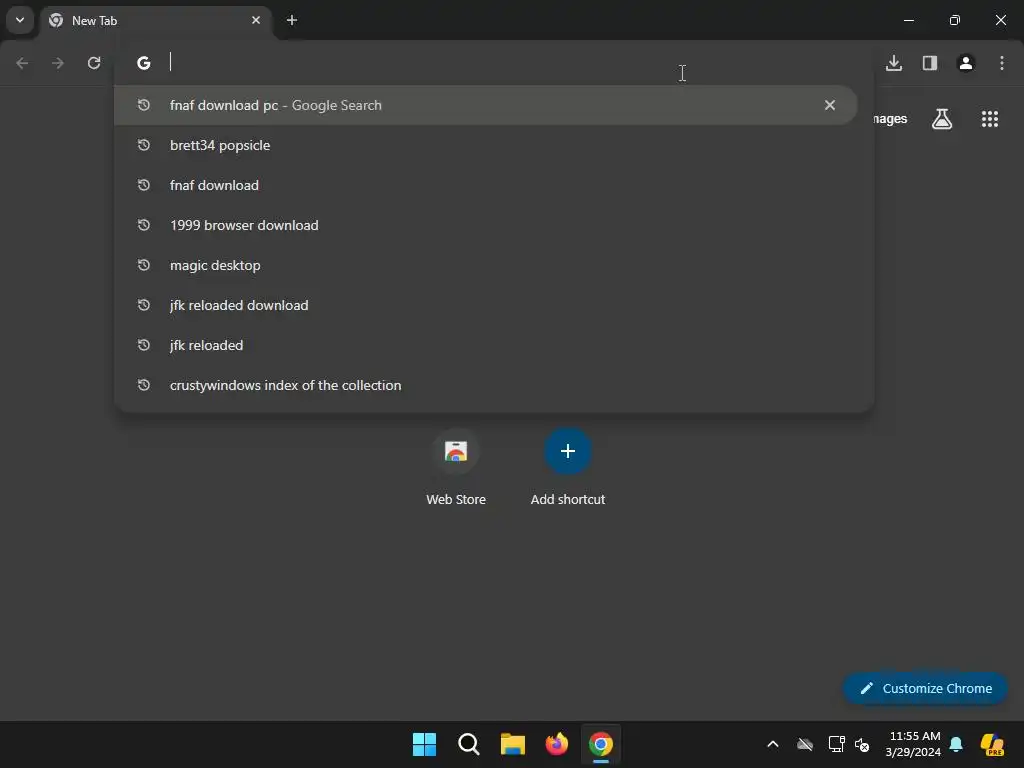The height and width of the screenshot is (768, 1024).
Task: Show hidden system tray icons
Action: (x=773, y=744)
